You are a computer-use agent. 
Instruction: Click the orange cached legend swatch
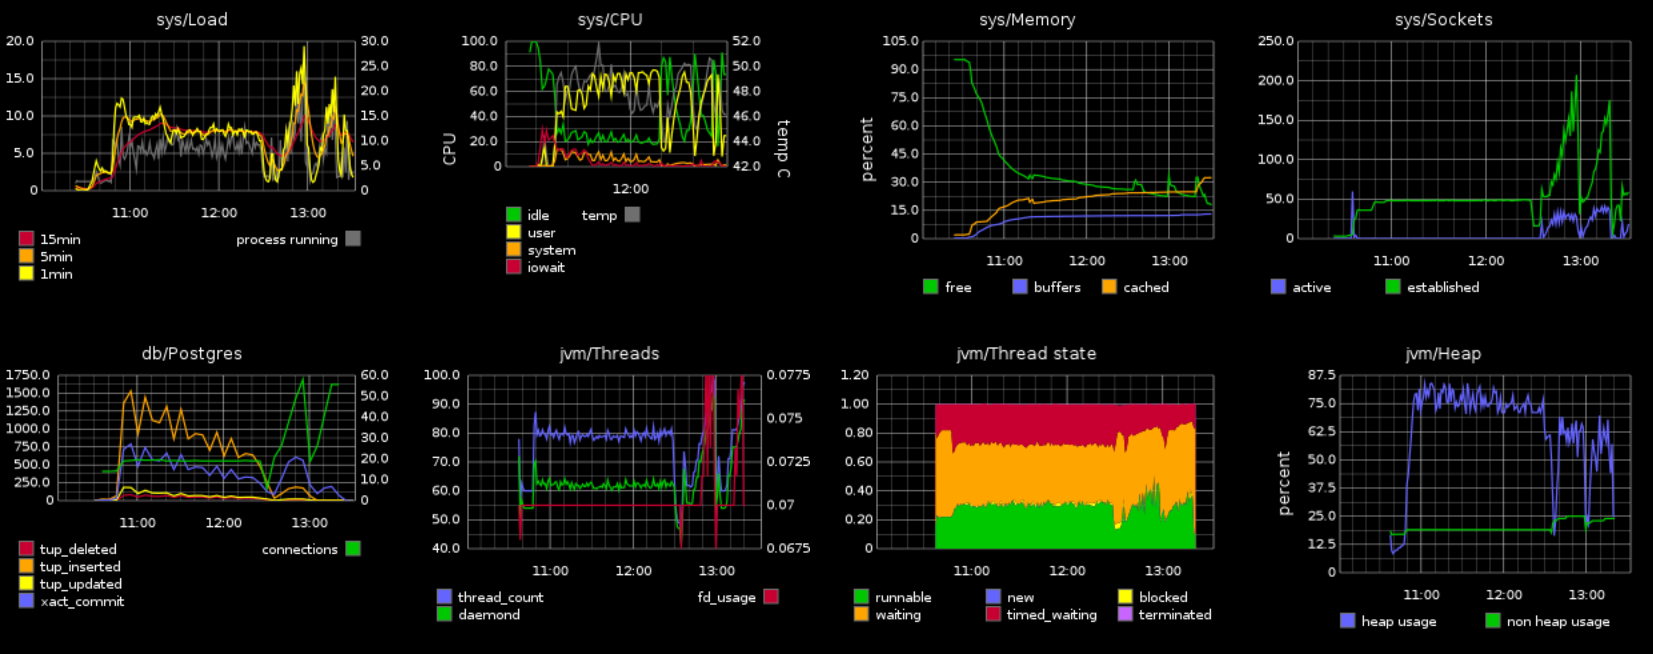[x=1109, y=287]
